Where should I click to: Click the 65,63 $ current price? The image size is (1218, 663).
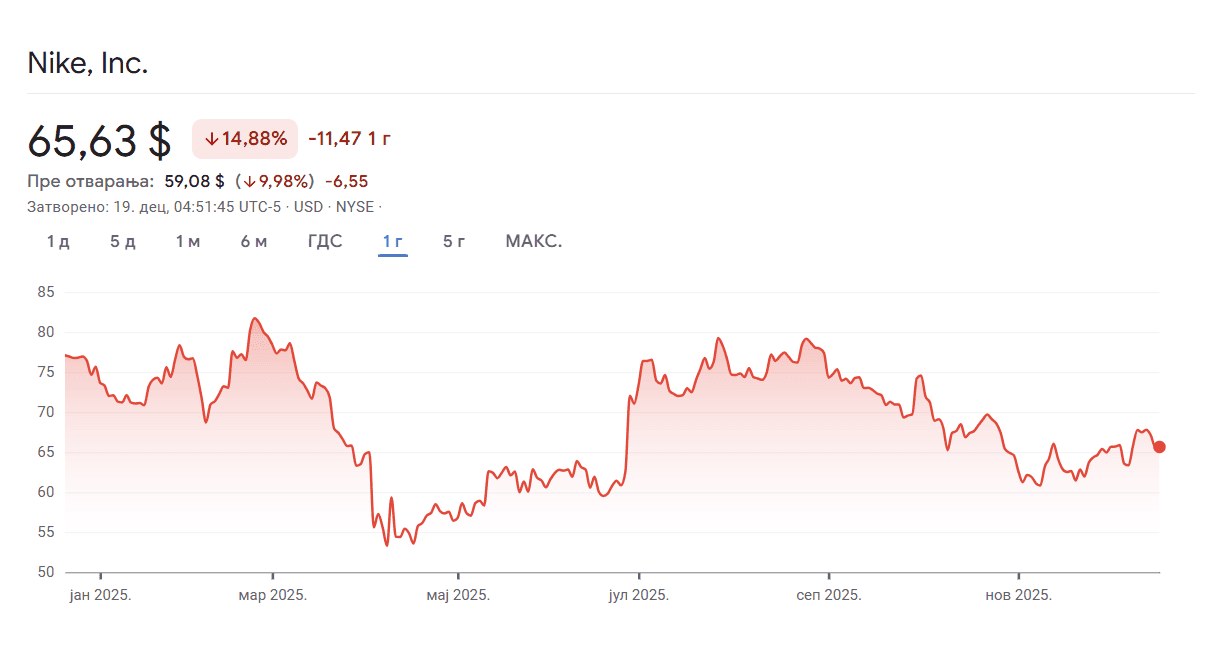pos(100,140)
